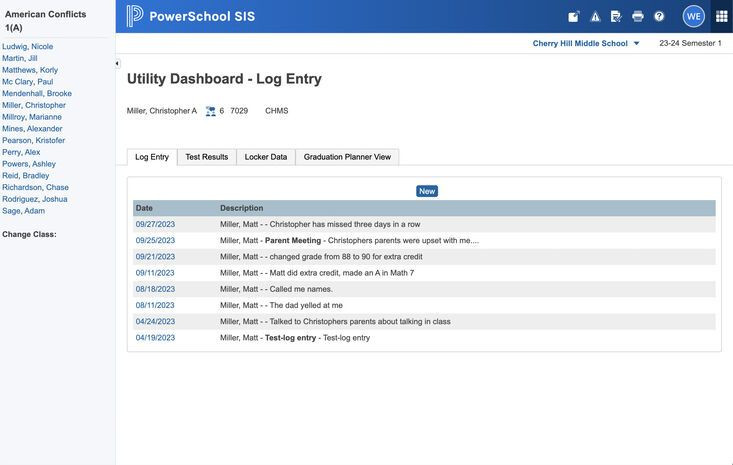Open the 09/25/2023 log entry
Viewport: 733px width, 465px height.
coord(155,241)
